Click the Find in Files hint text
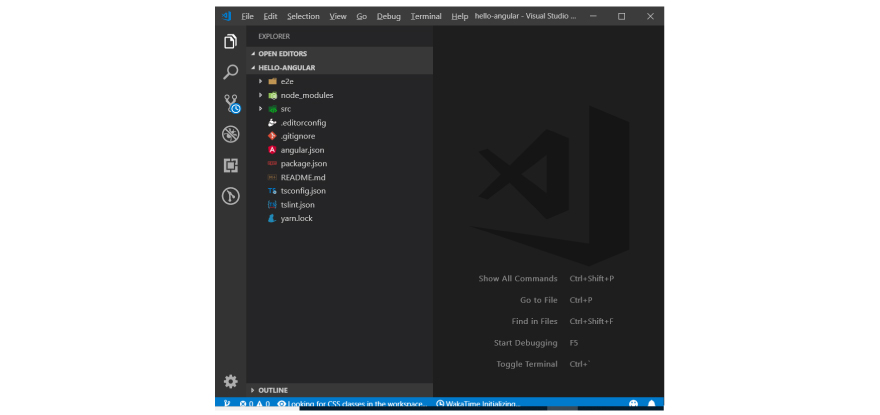880x415 pixels. (x=535, y=322)
